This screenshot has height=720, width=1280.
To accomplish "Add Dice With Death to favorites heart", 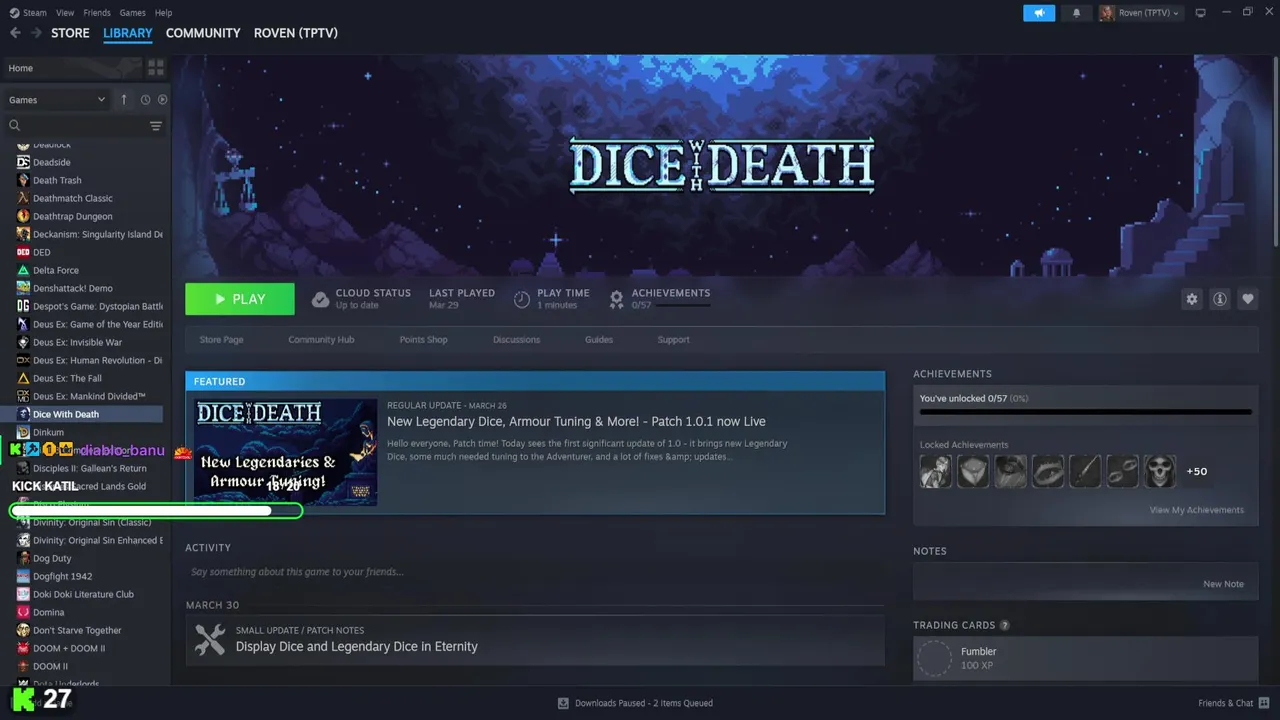I will [1248, 299].
